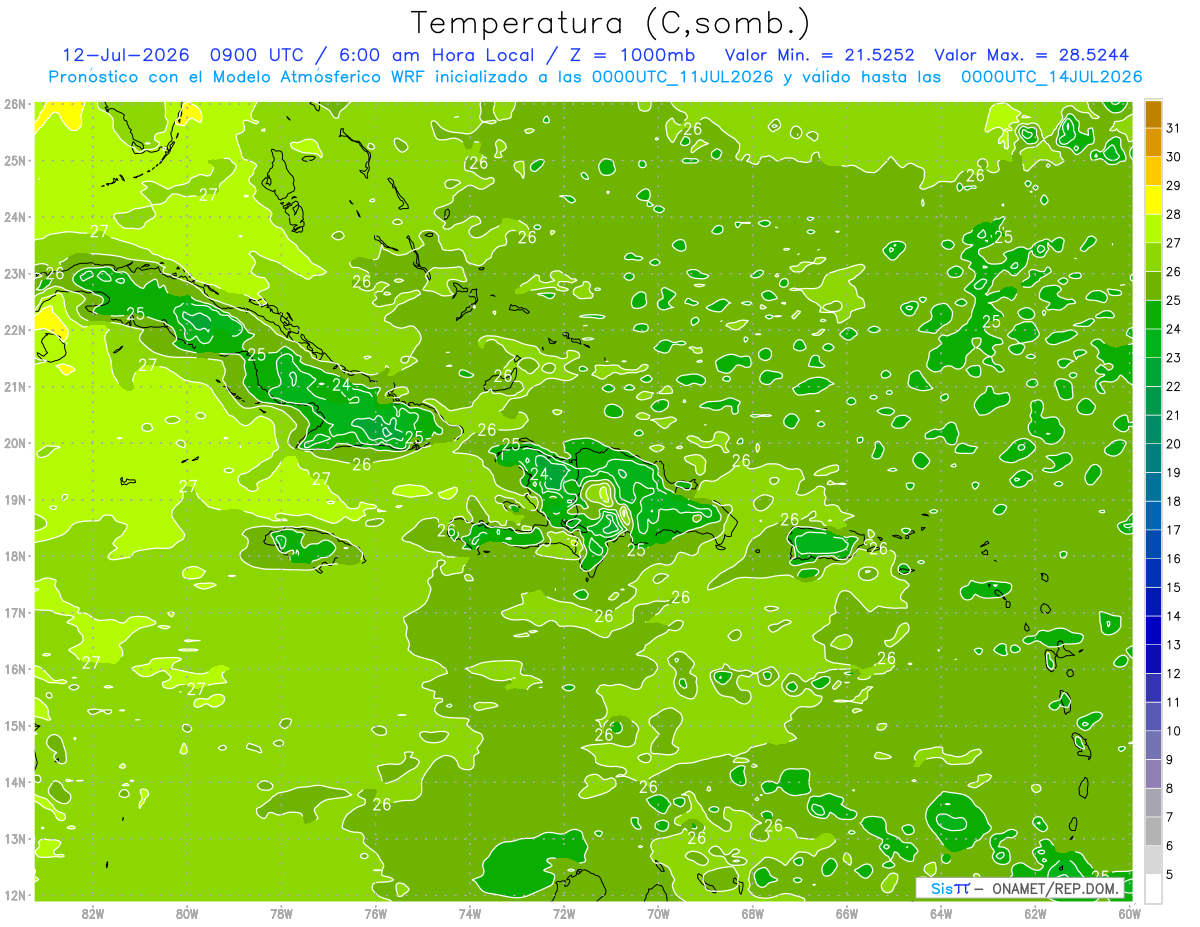
Task: Click color scale value 29
Action: click(x=1173, y=186)
